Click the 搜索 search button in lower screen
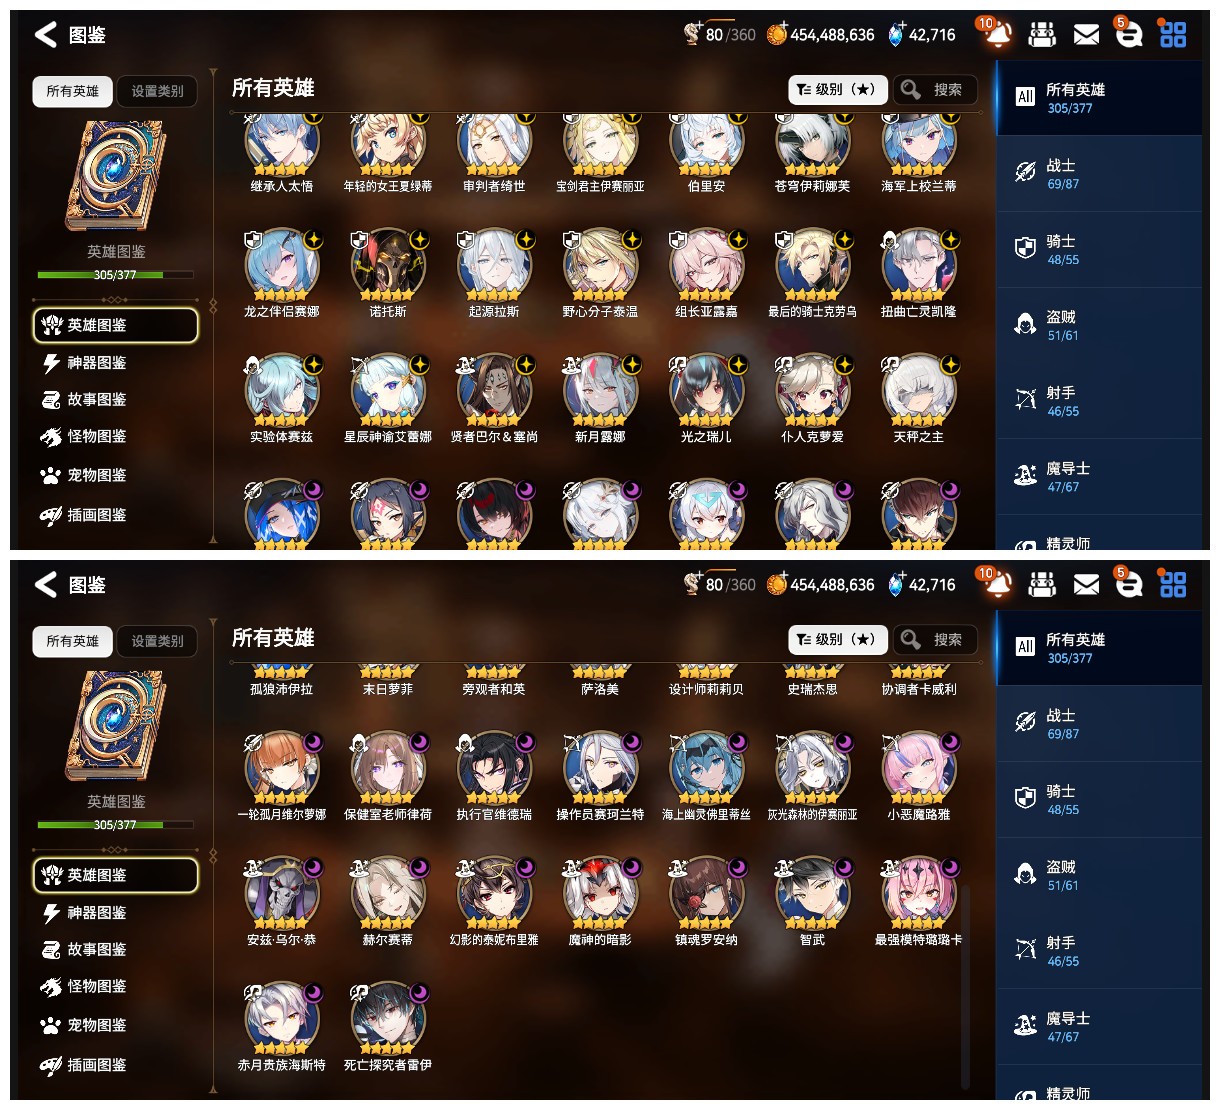The height and width of the screenshot is (1110, 1220). (934, 640)
